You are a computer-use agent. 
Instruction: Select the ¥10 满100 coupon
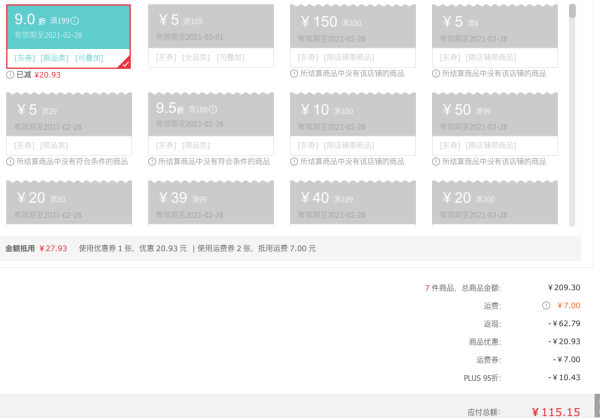tap(353, 124)
